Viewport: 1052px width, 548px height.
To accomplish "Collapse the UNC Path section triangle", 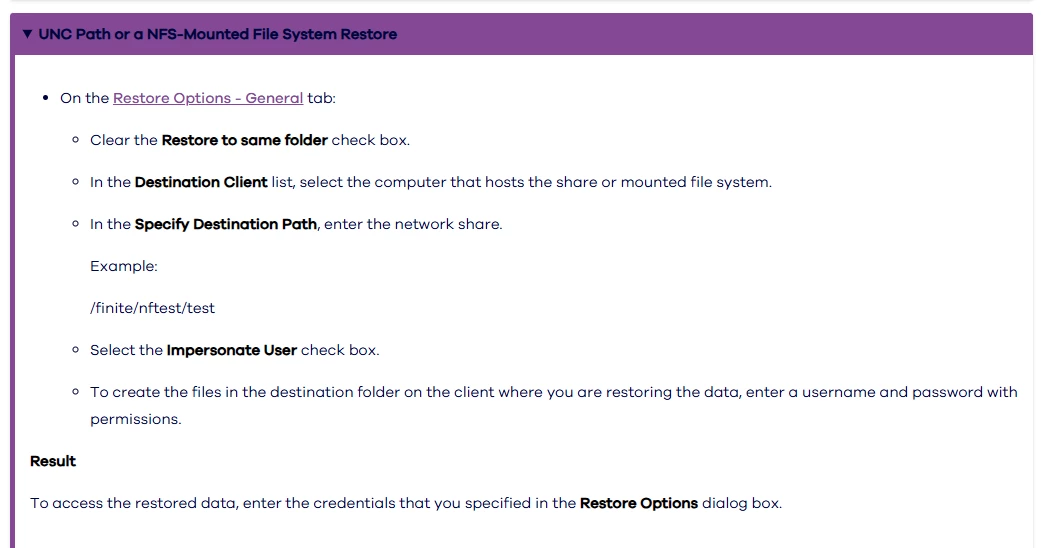I will click(x=27, y=34).
